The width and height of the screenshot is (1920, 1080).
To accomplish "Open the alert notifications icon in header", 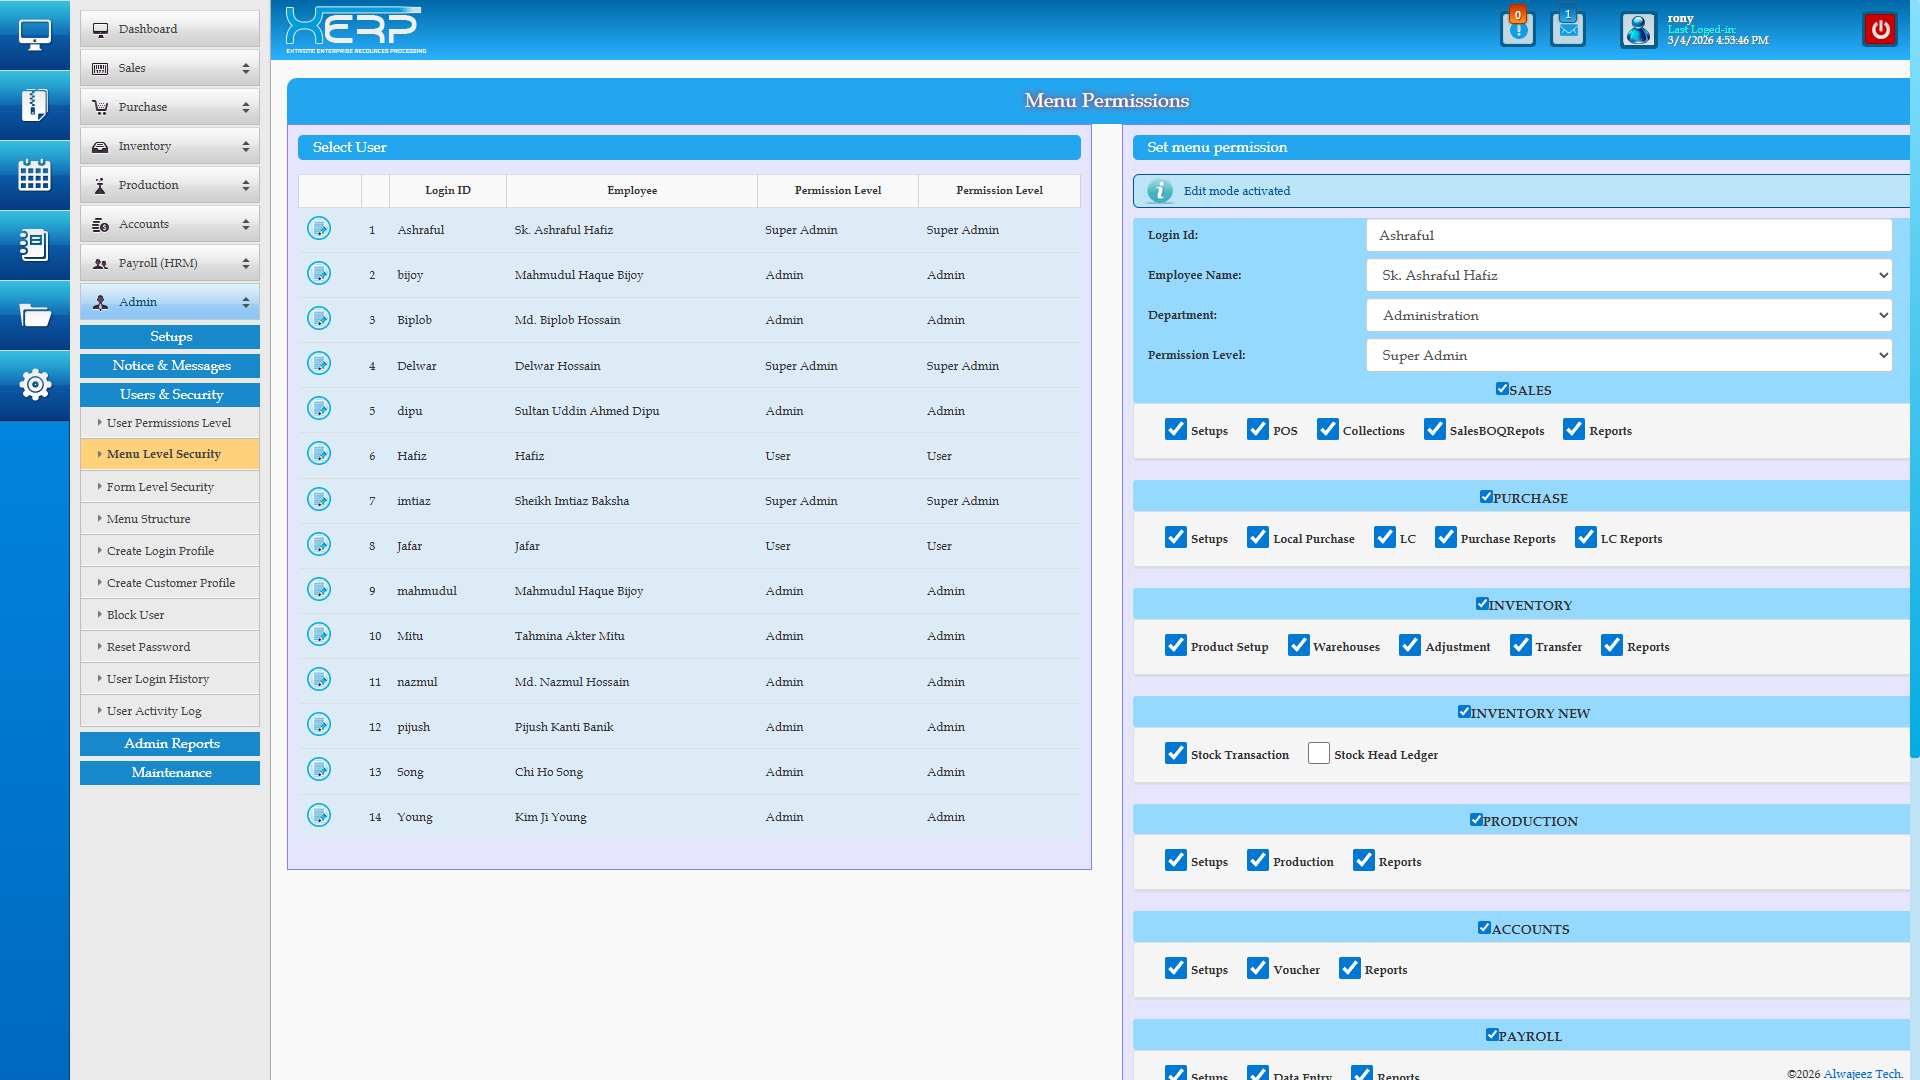I will tap(1517, 29).
